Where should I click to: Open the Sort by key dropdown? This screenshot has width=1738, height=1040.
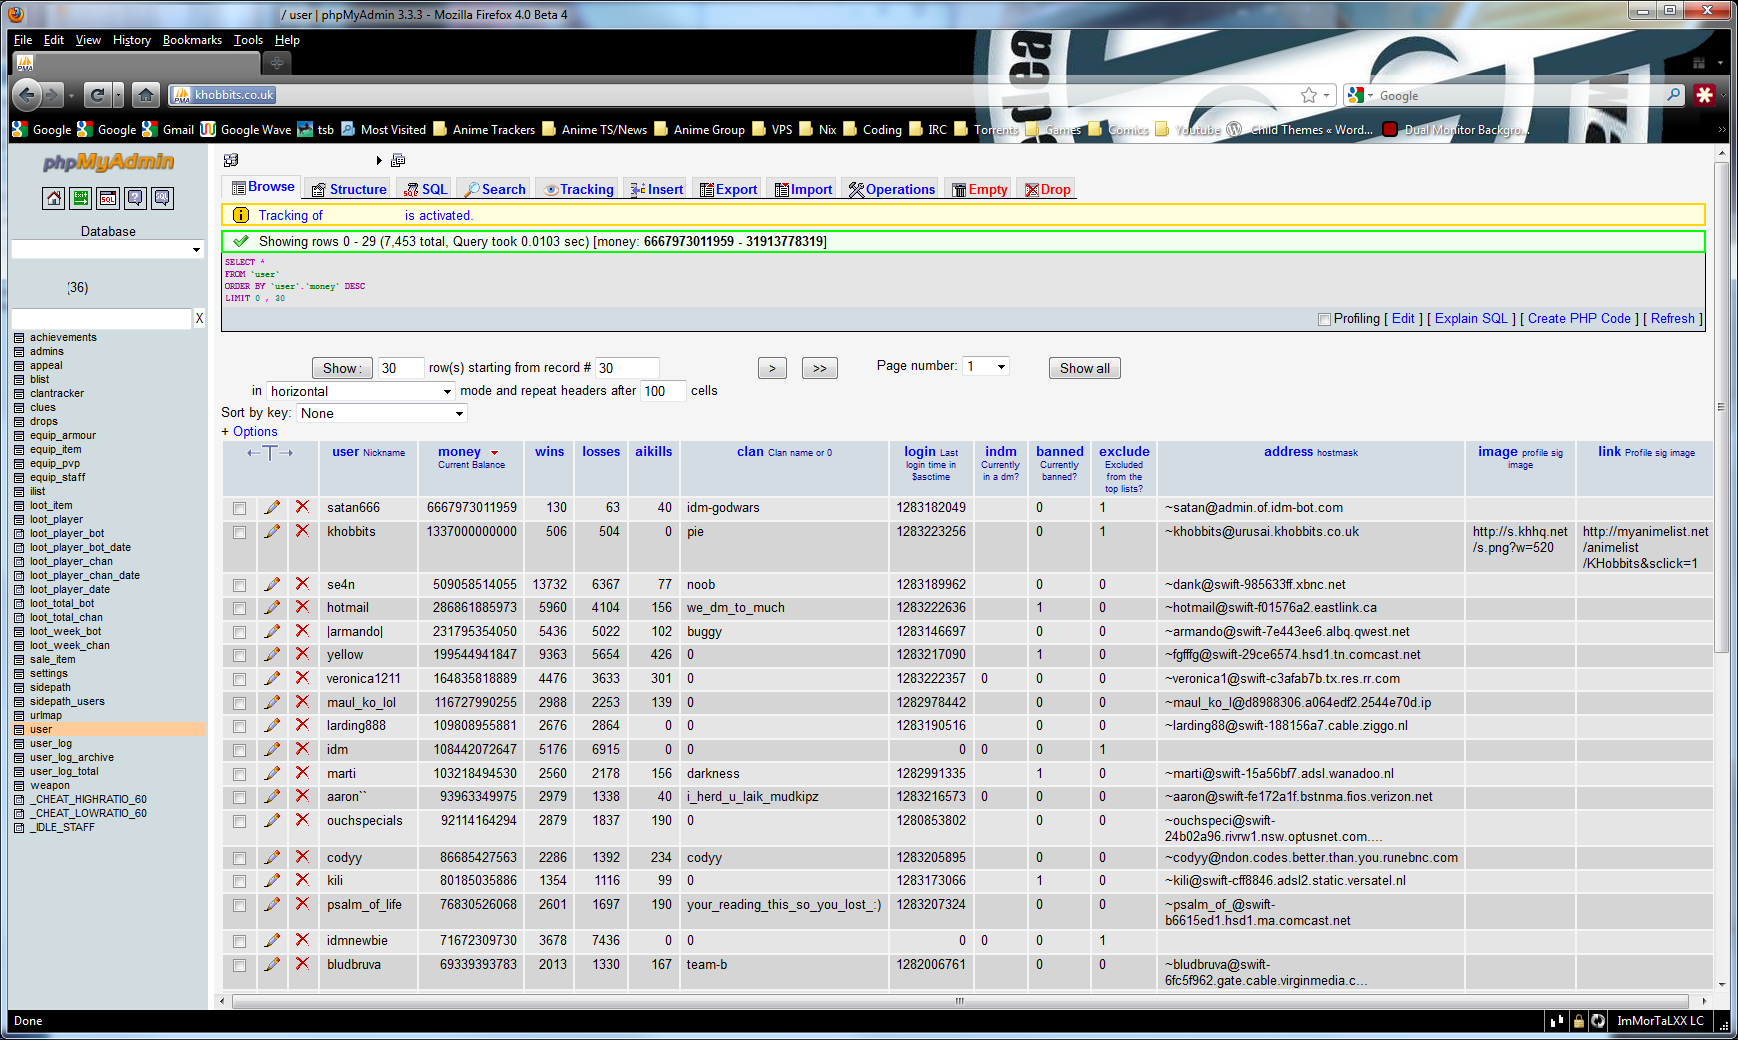pyautogui.click(x=381, y=413)
